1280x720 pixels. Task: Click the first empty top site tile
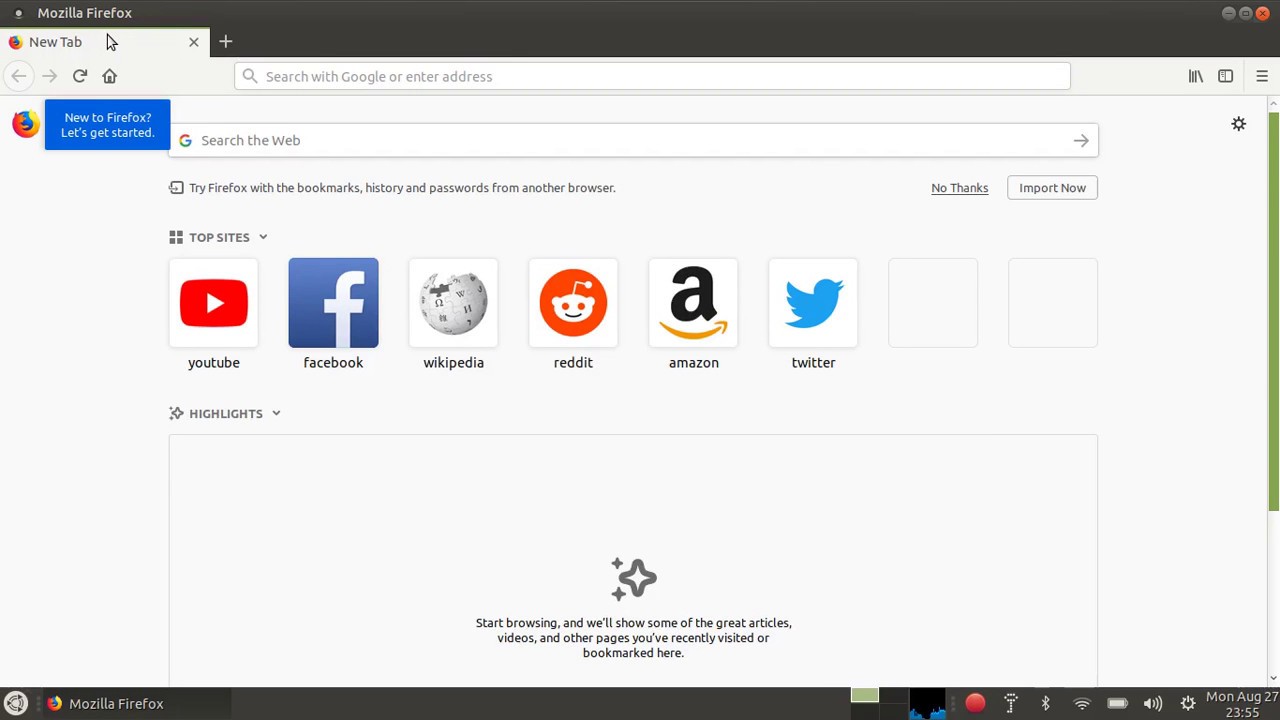933,303
